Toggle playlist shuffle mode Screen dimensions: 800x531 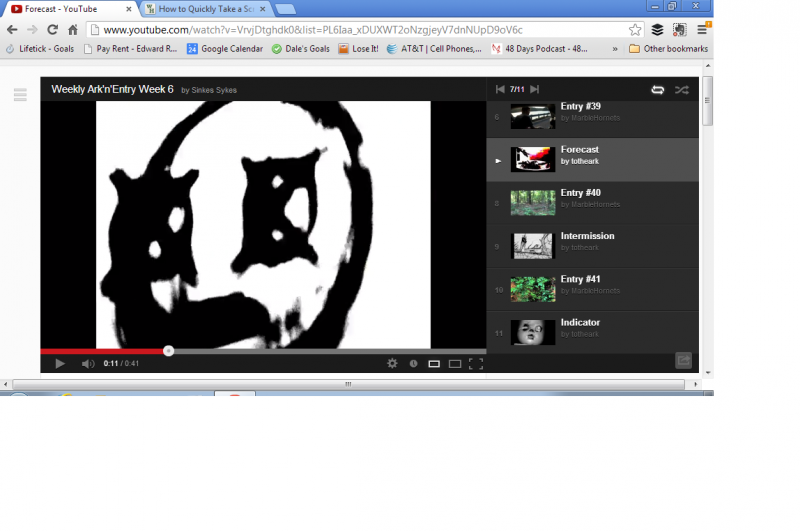pyautogui.click(x=681, y=90)
